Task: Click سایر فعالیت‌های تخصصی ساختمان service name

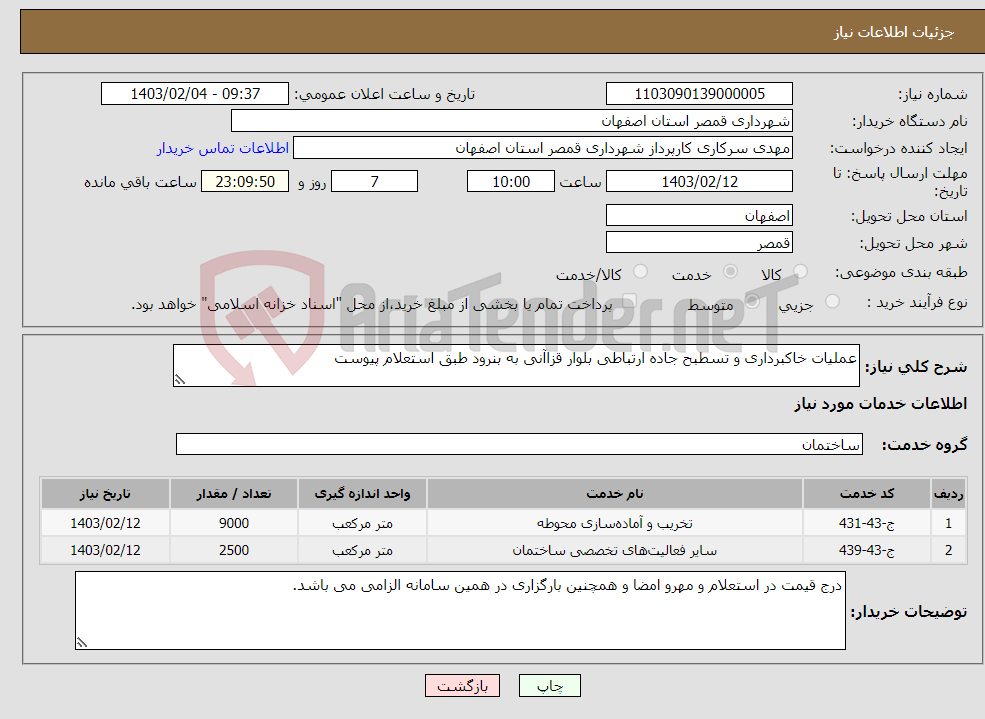Action: (x=614, y=551)
